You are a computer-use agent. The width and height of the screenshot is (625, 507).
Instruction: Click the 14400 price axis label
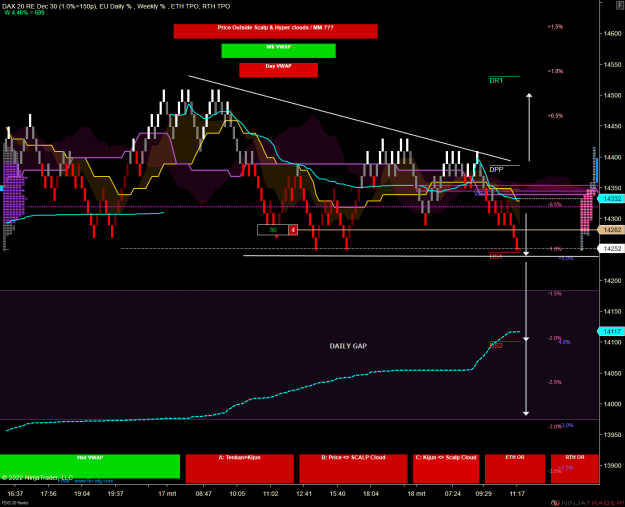pos(613,157)
